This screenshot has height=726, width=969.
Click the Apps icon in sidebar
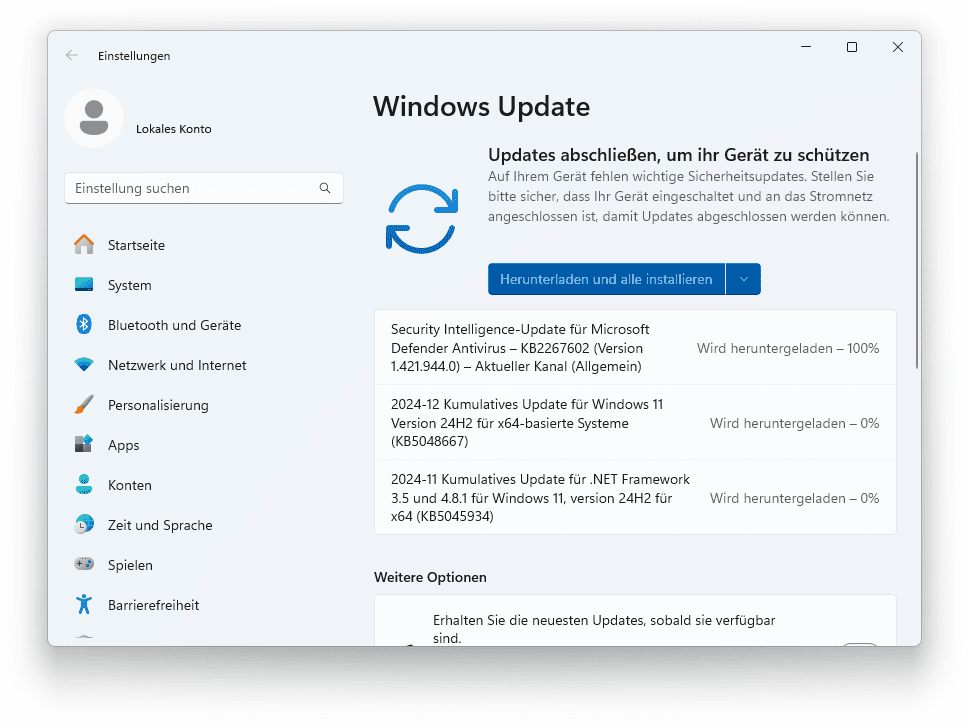(84, 444)
